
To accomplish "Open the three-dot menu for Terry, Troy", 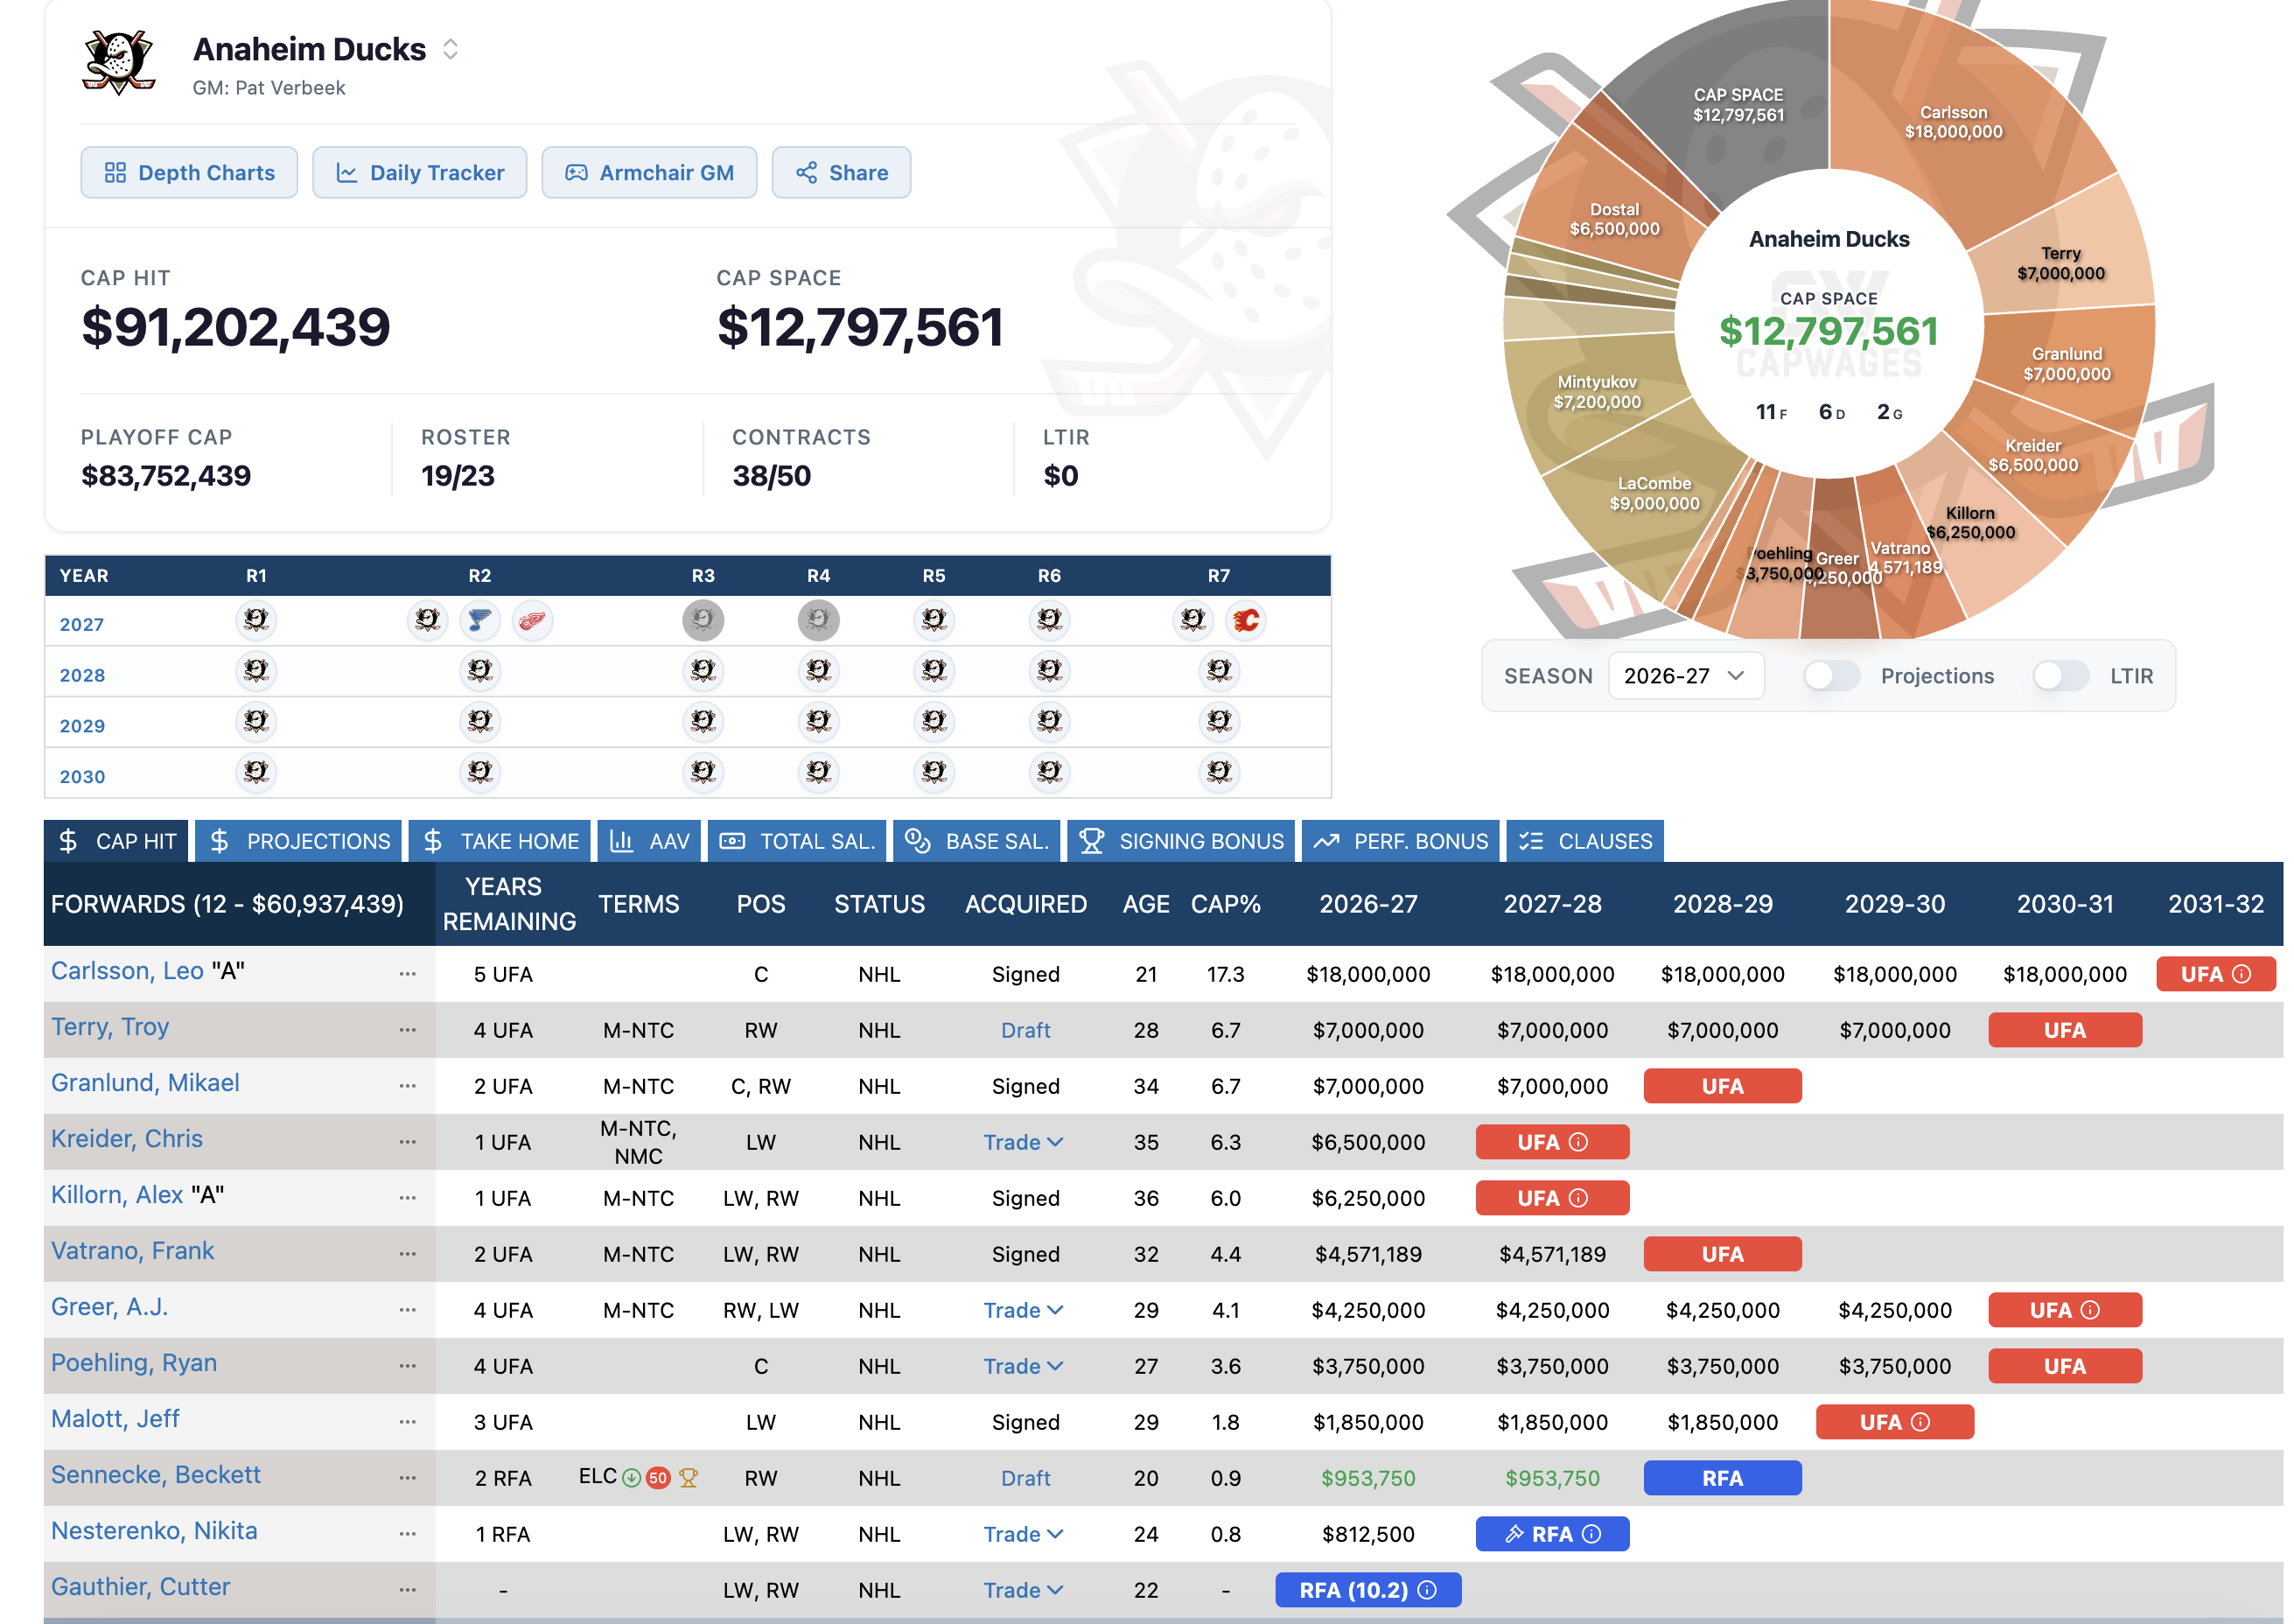I will (407, 1030).
